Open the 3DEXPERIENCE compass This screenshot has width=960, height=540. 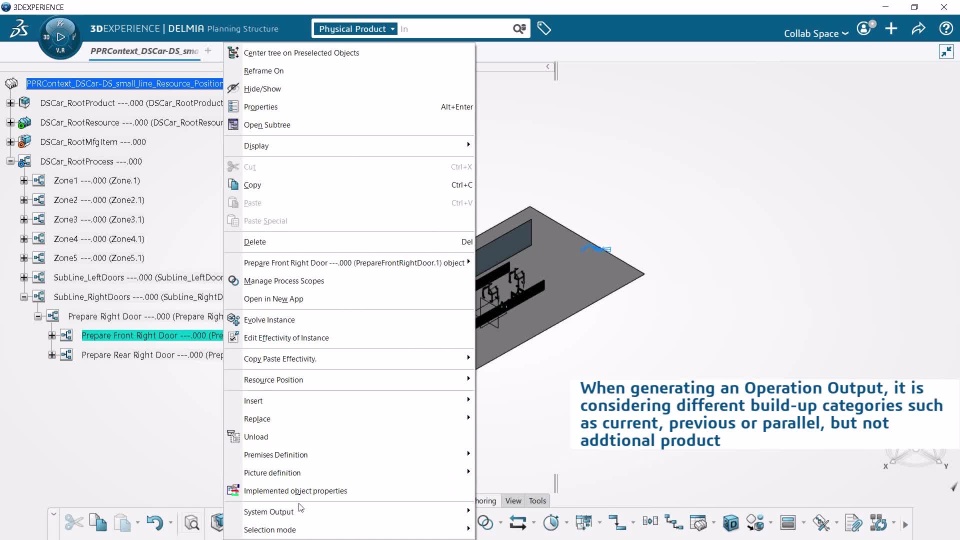(x=60, y=37)
